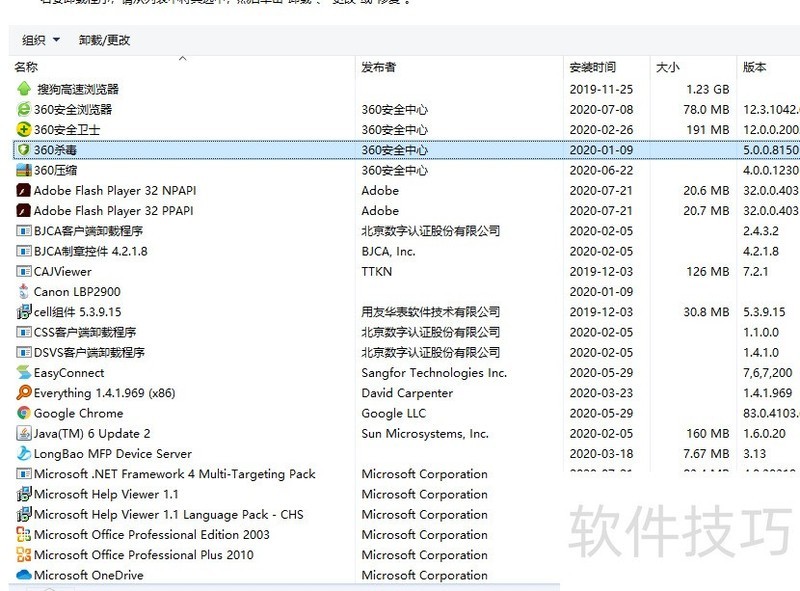
Task: Click version value 7,6,7,200
Action: point(767,373)
